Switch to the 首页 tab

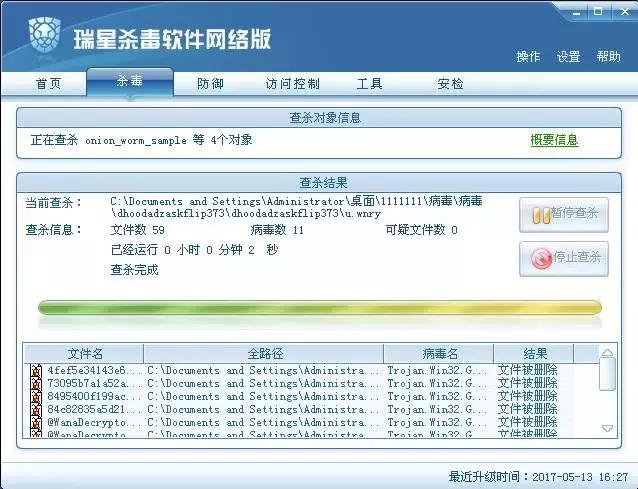(x=48, y=84)
